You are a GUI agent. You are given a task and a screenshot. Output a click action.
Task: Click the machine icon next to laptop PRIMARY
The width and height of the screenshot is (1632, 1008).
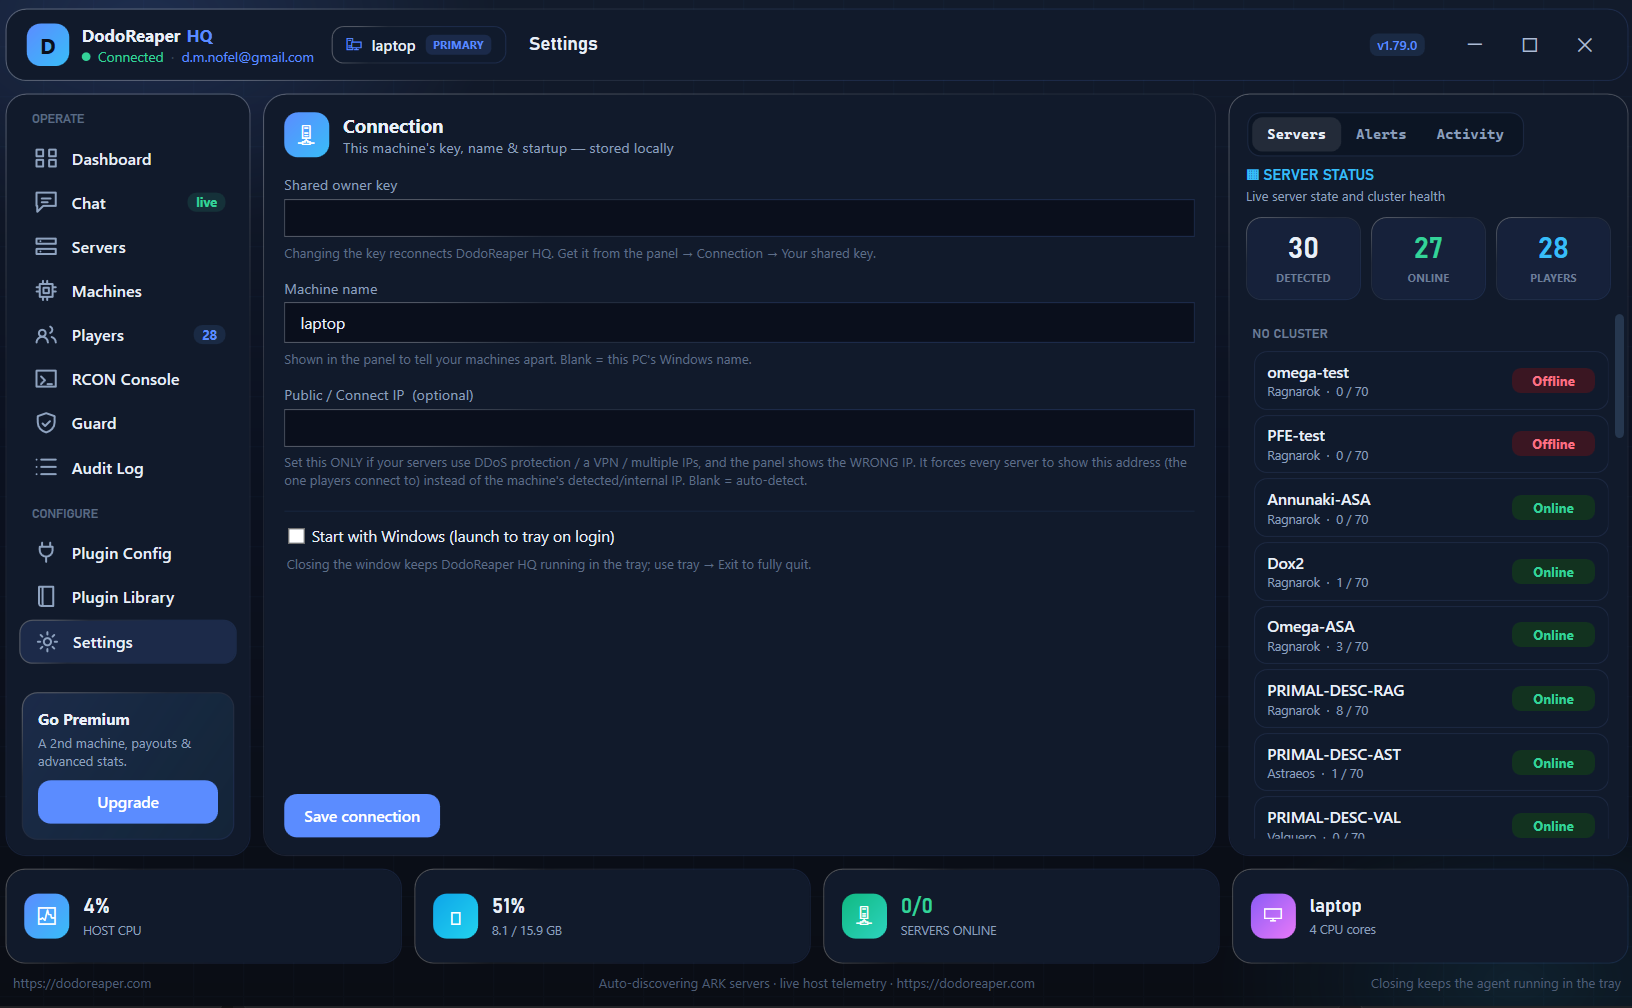(354, 45)
